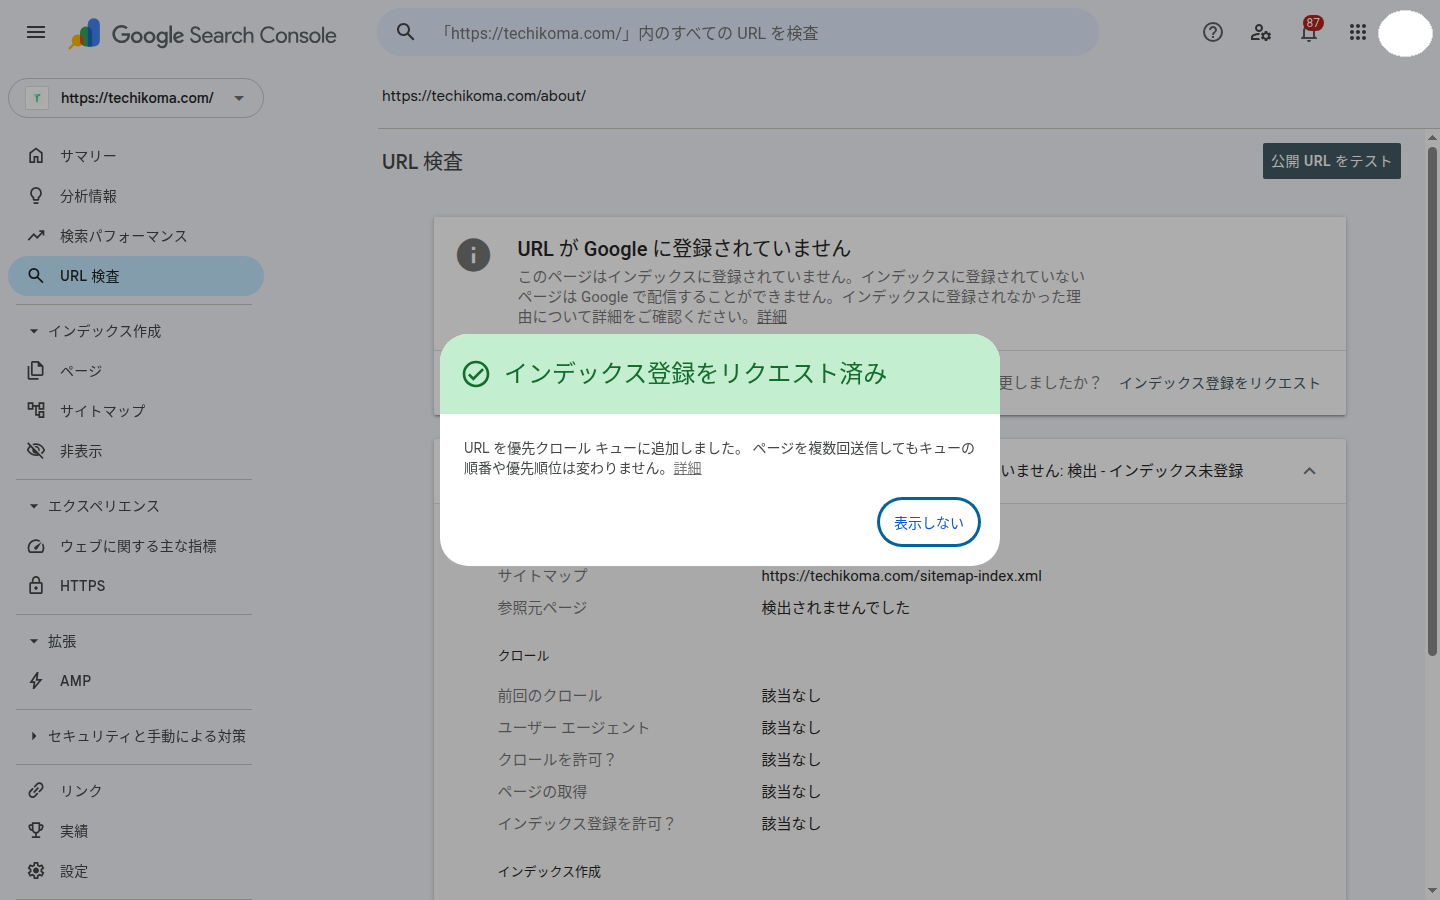Open the HTTPS report item

click(136, 585)
